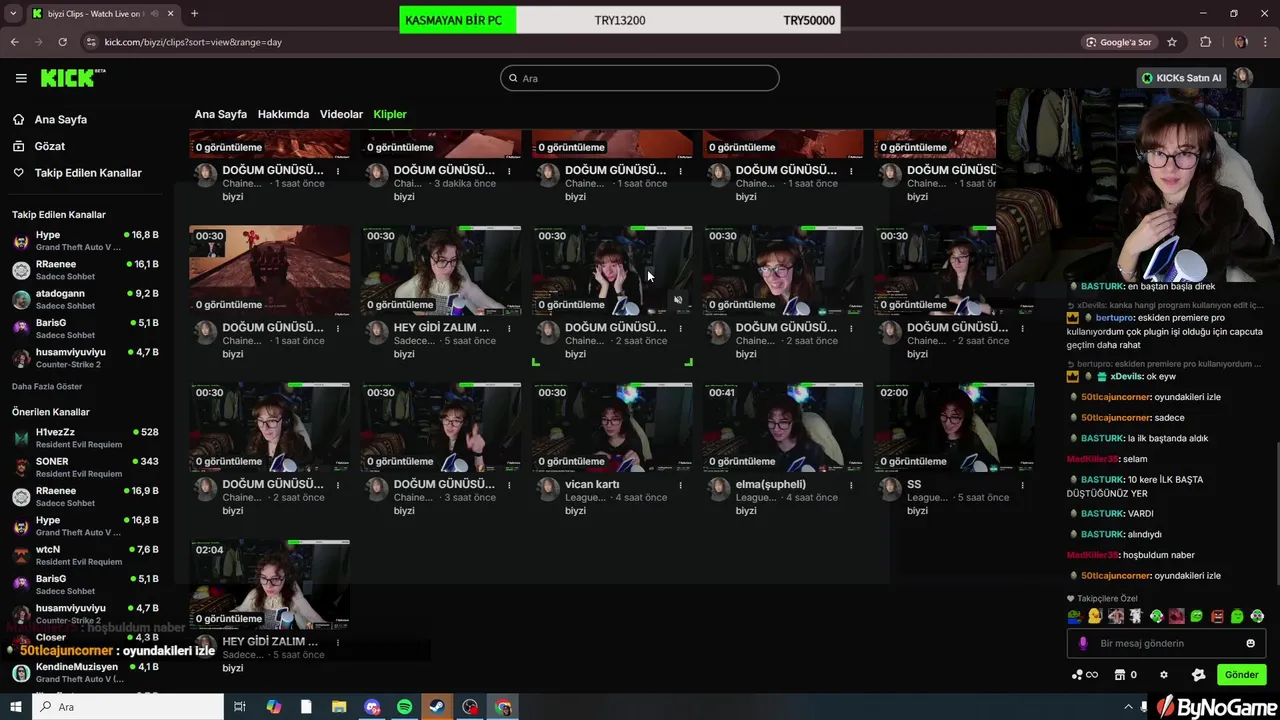Screen dimensions: 1280x720
Task: Open Spotify from the taskbar
Action: (404, 707)
